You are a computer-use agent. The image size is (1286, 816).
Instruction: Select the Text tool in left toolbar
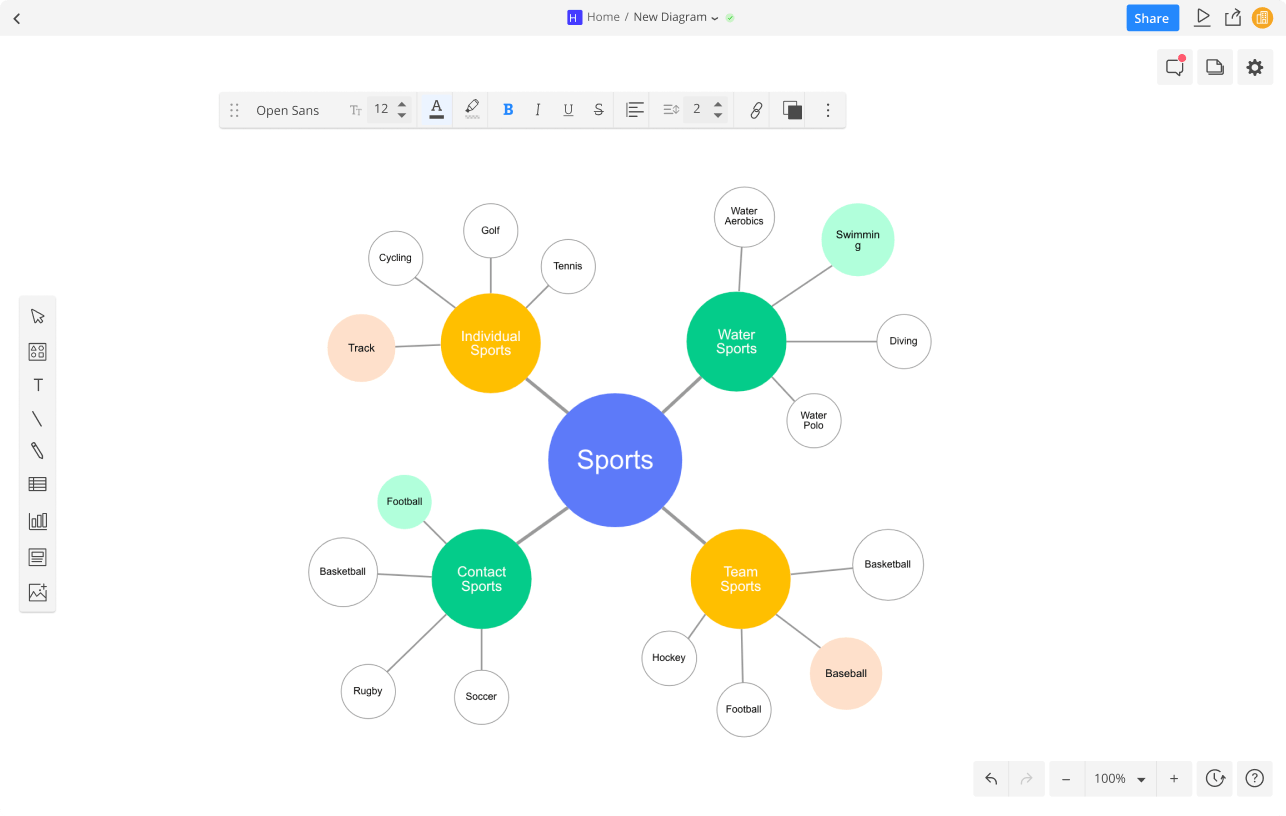(x=37, y=384)
